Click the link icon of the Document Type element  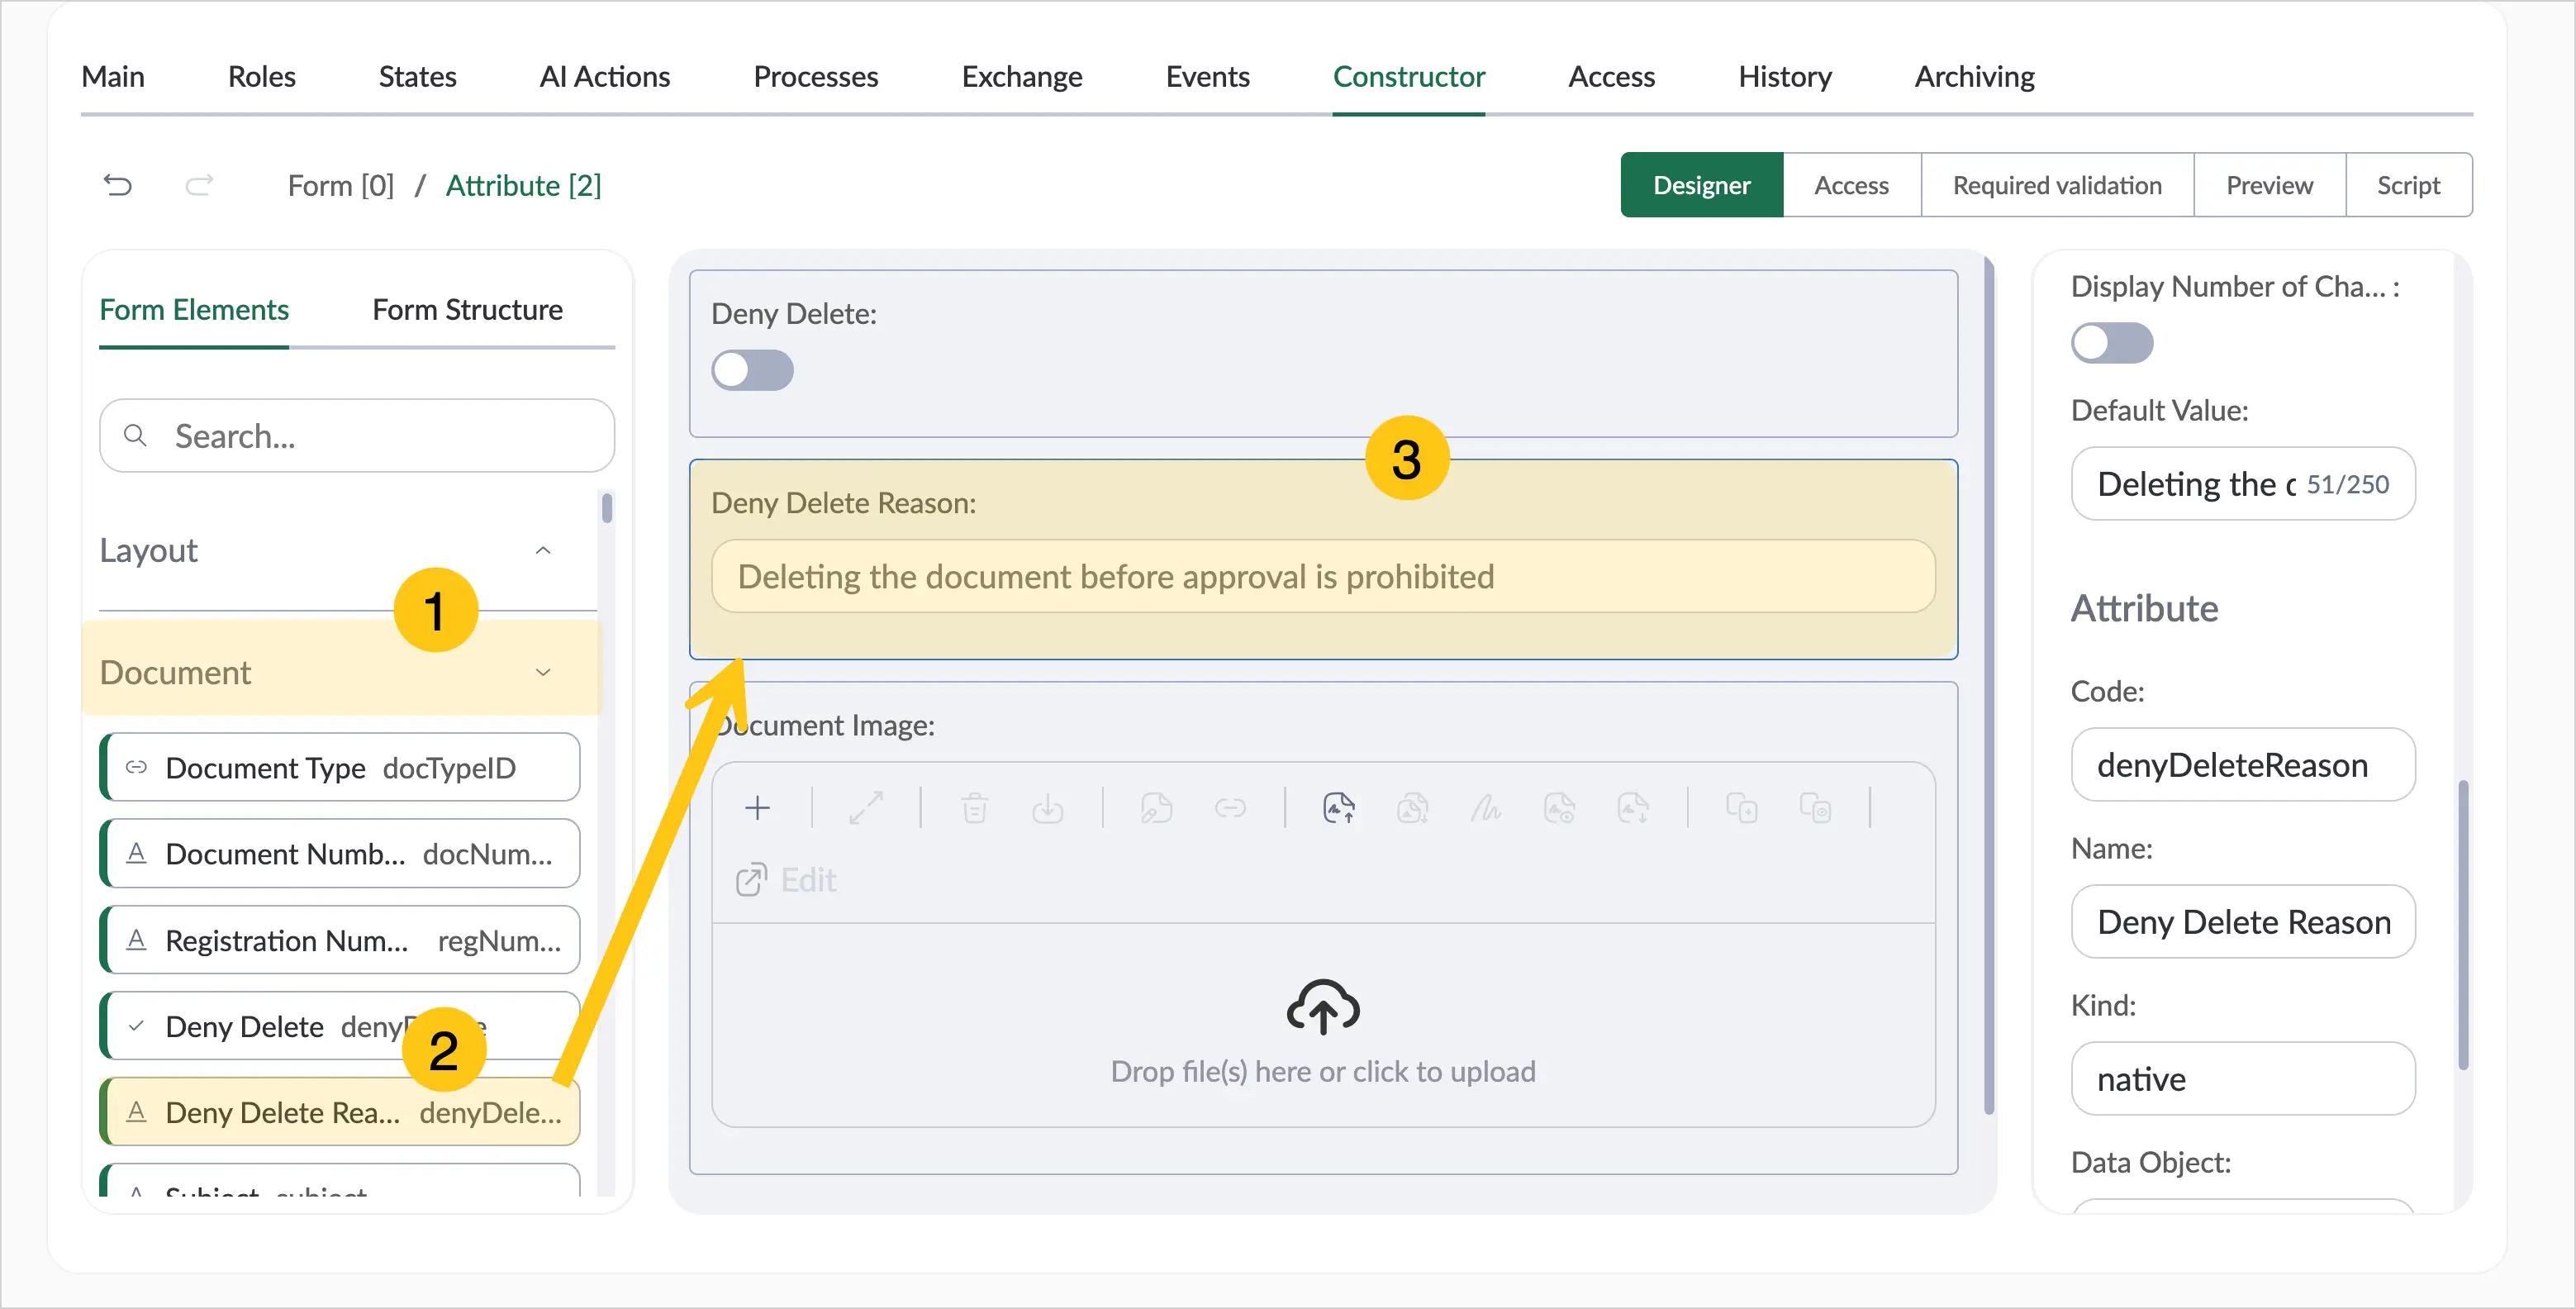coord(136,767)
